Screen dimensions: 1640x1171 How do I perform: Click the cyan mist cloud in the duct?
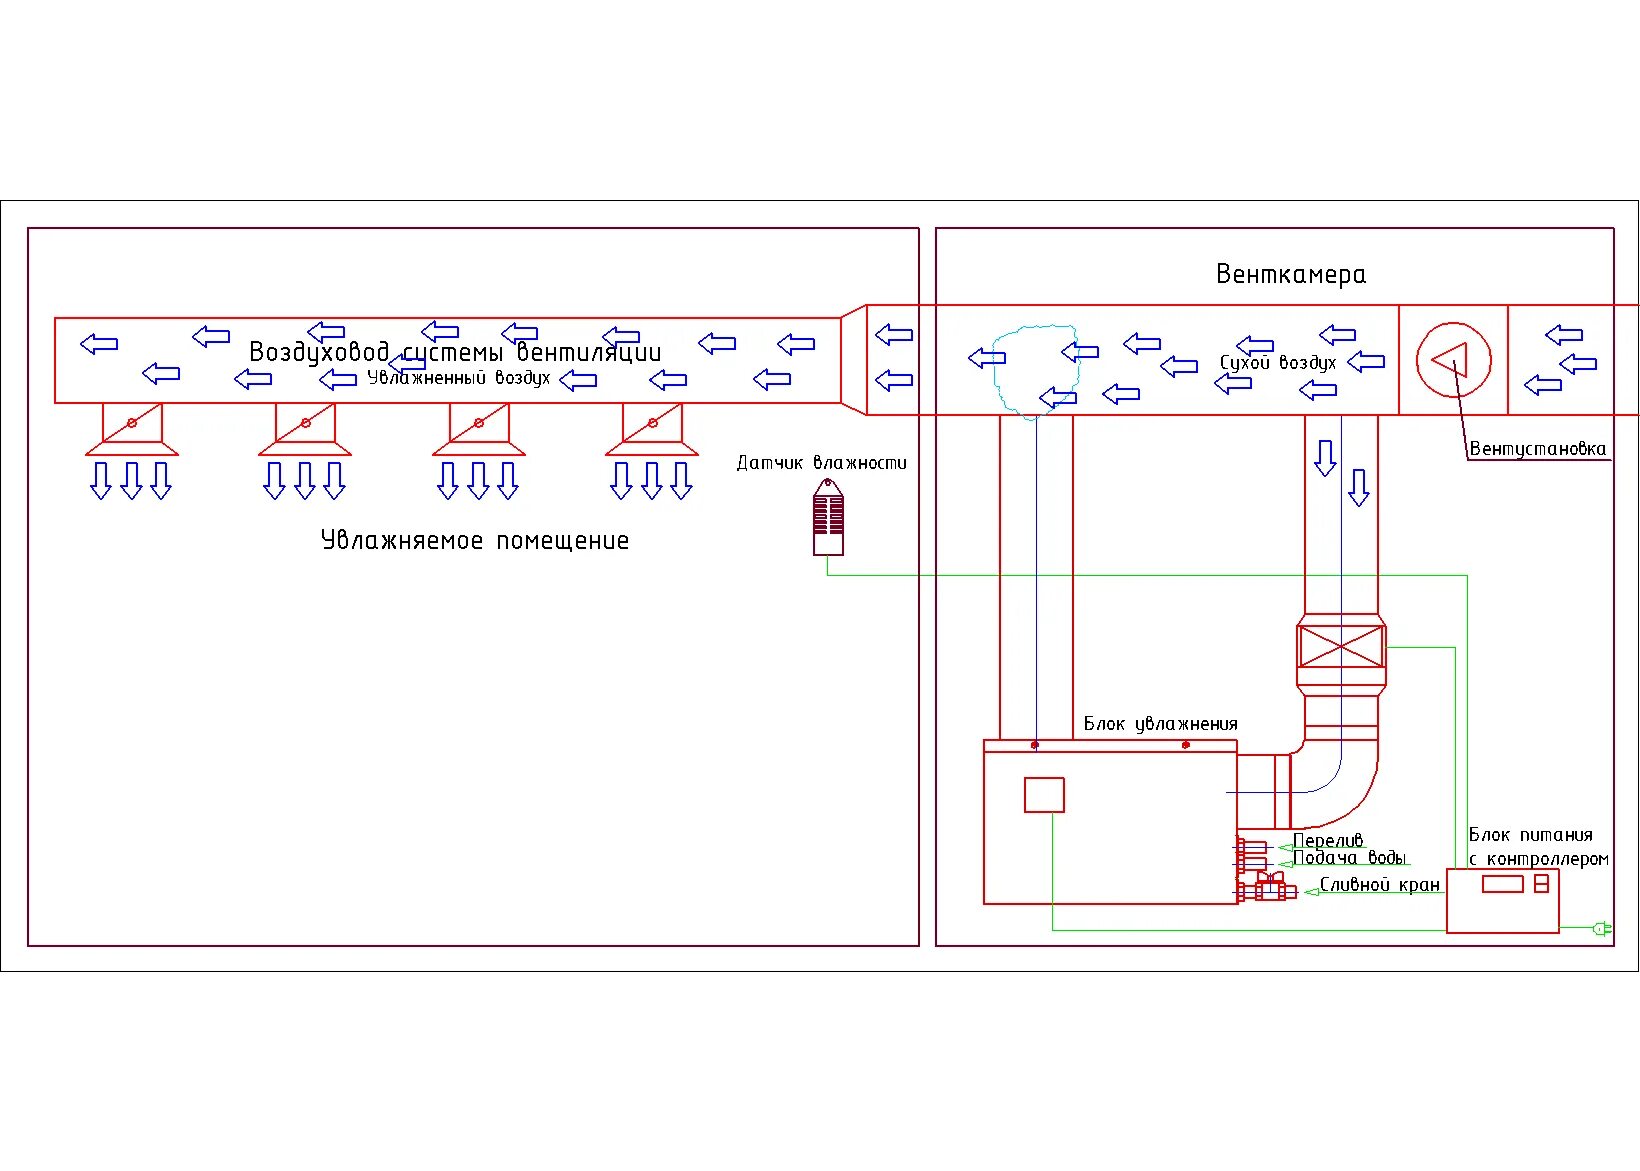pos(1036,370)
